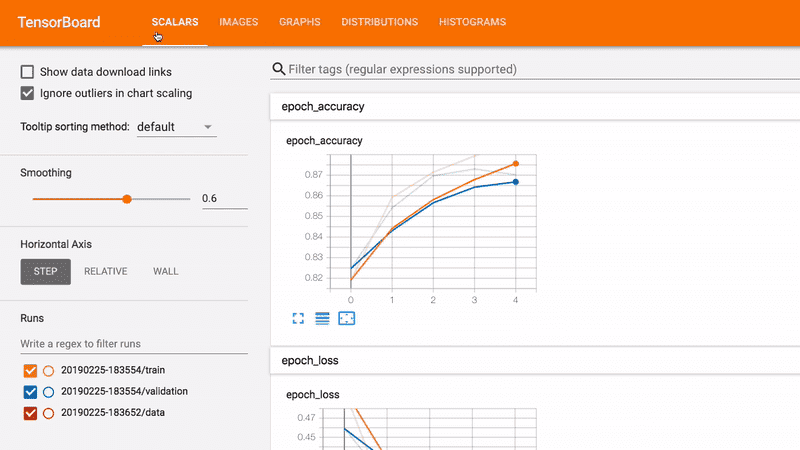Viewport: 800px width, 450px height.
Task: Click the search magnifier icon
Action: [x=279, y=70]
